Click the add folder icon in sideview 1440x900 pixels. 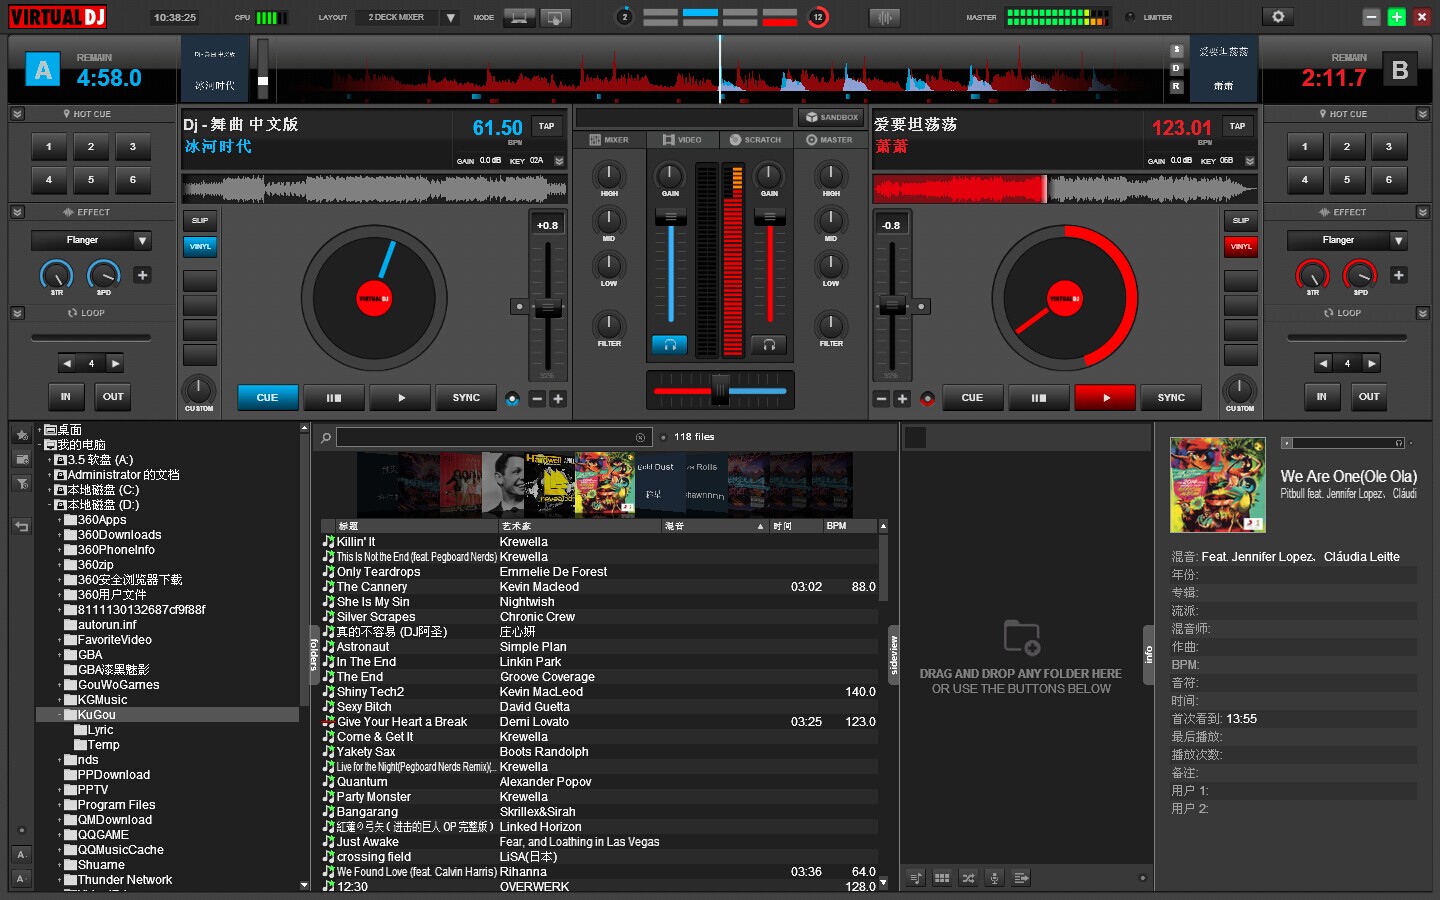[x=1021, y=638]
